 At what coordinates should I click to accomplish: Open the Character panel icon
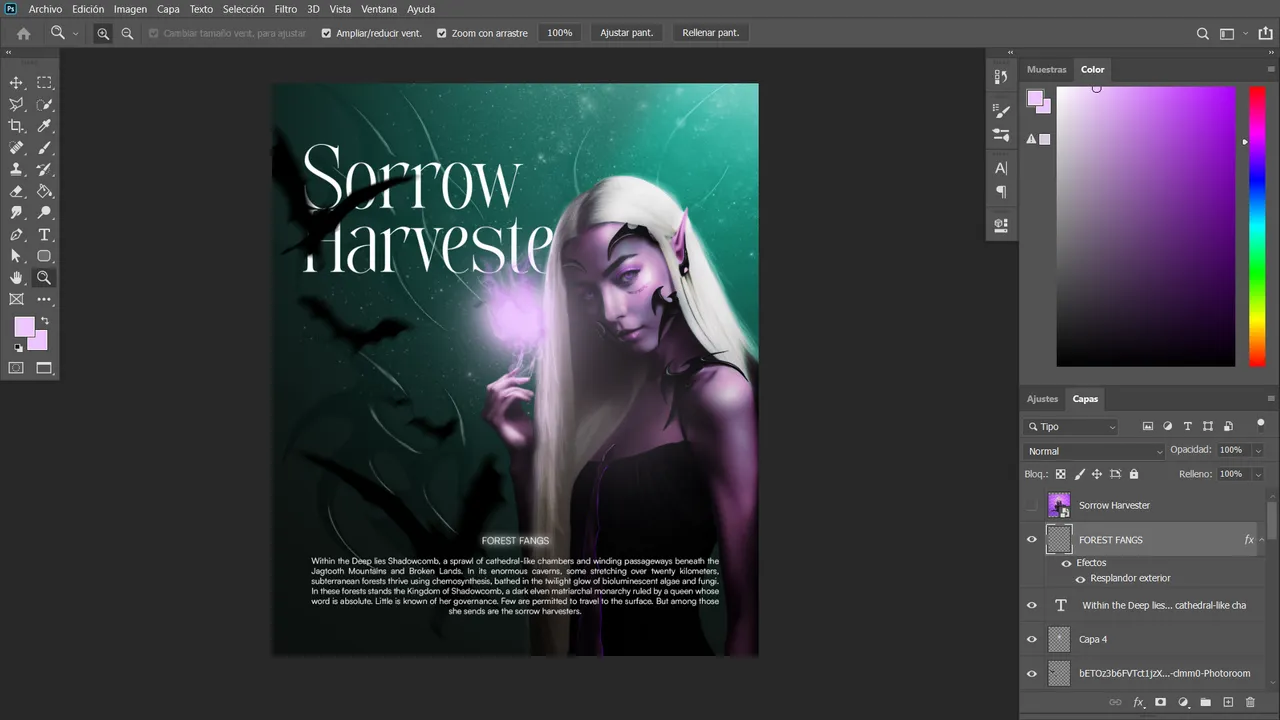point(1001,168)
